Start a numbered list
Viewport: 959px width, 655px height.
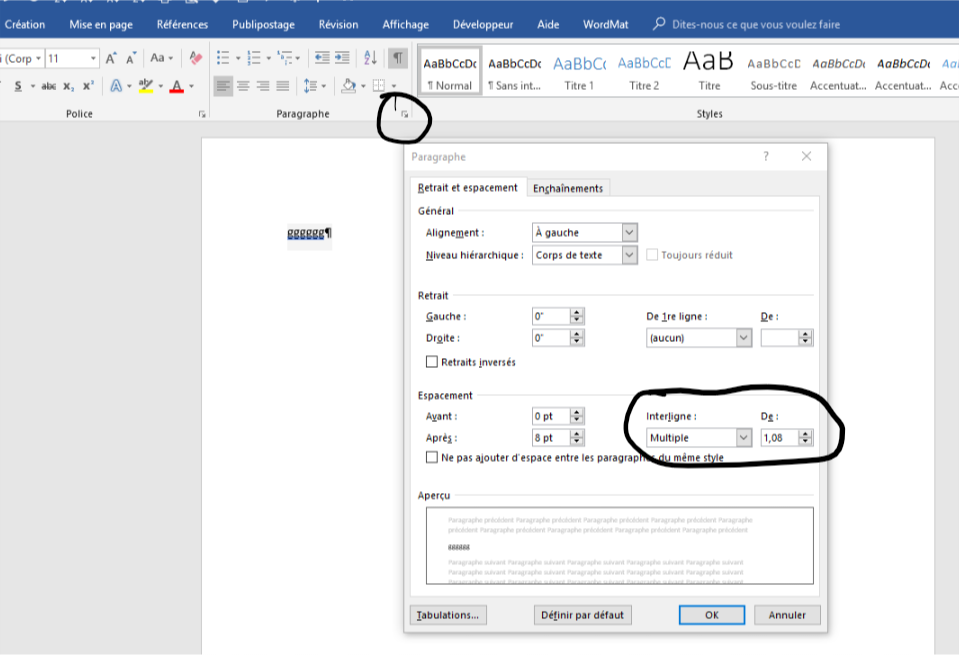tap(253, 58)
